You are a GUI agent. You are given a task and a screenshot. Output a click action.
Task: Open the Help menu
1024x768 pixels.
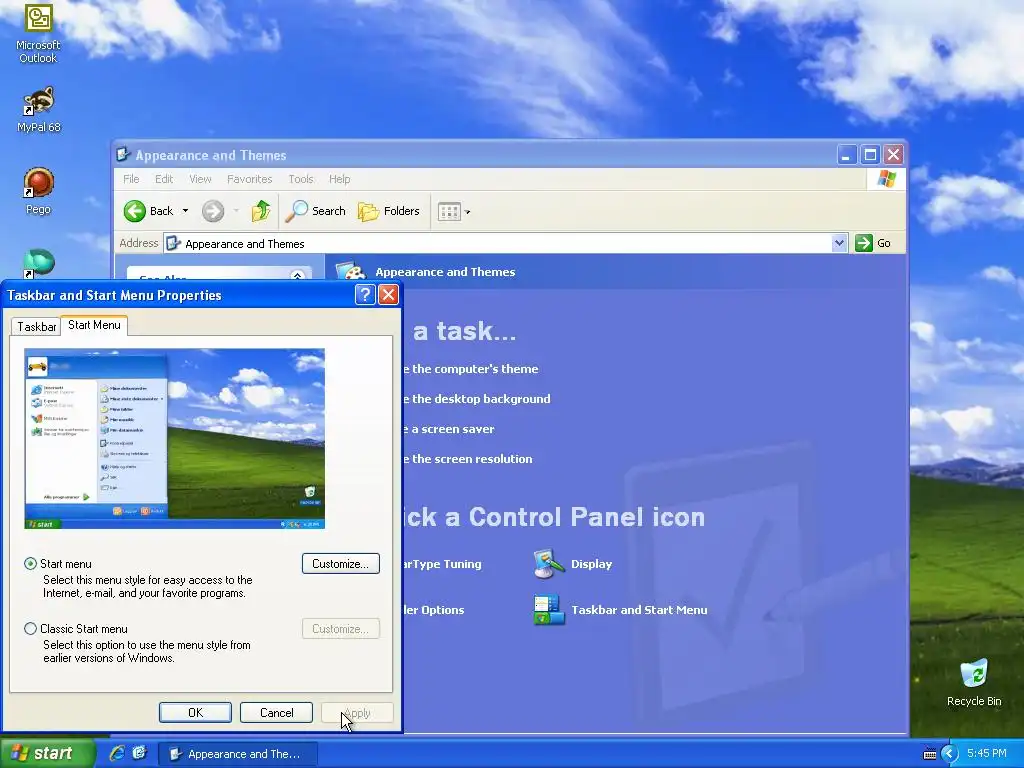coord(340,179)
